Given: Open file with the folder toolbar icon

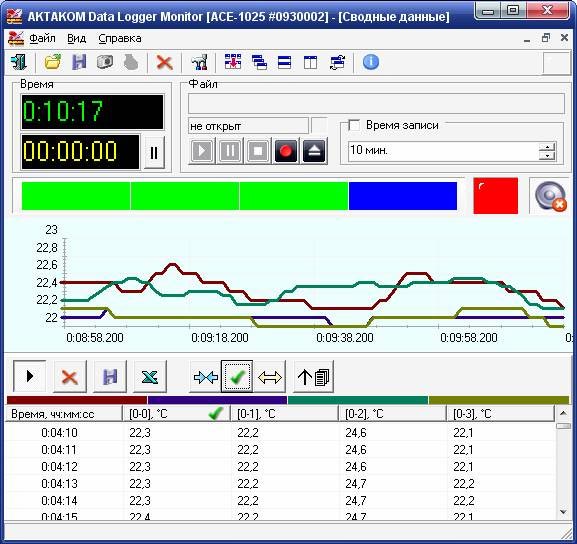Looking at the screenshot, I should [53, 62].
